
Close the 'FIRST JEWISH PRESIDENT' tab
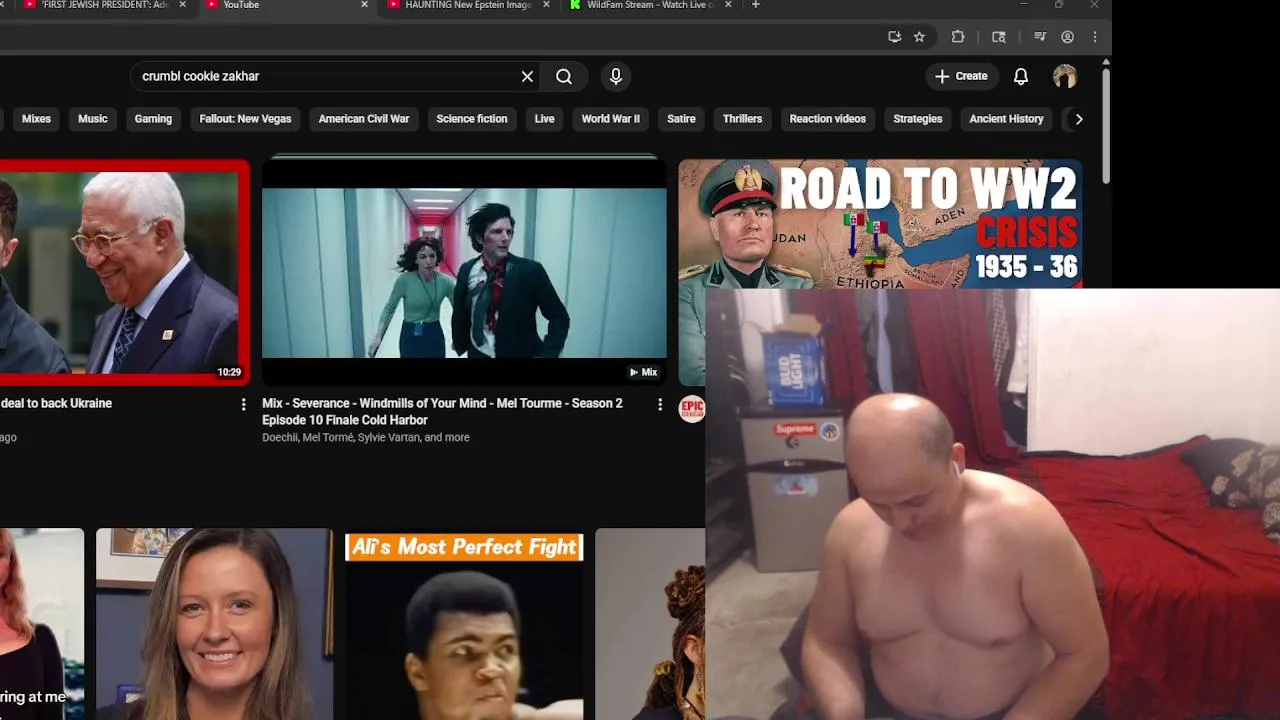[183, 5]
